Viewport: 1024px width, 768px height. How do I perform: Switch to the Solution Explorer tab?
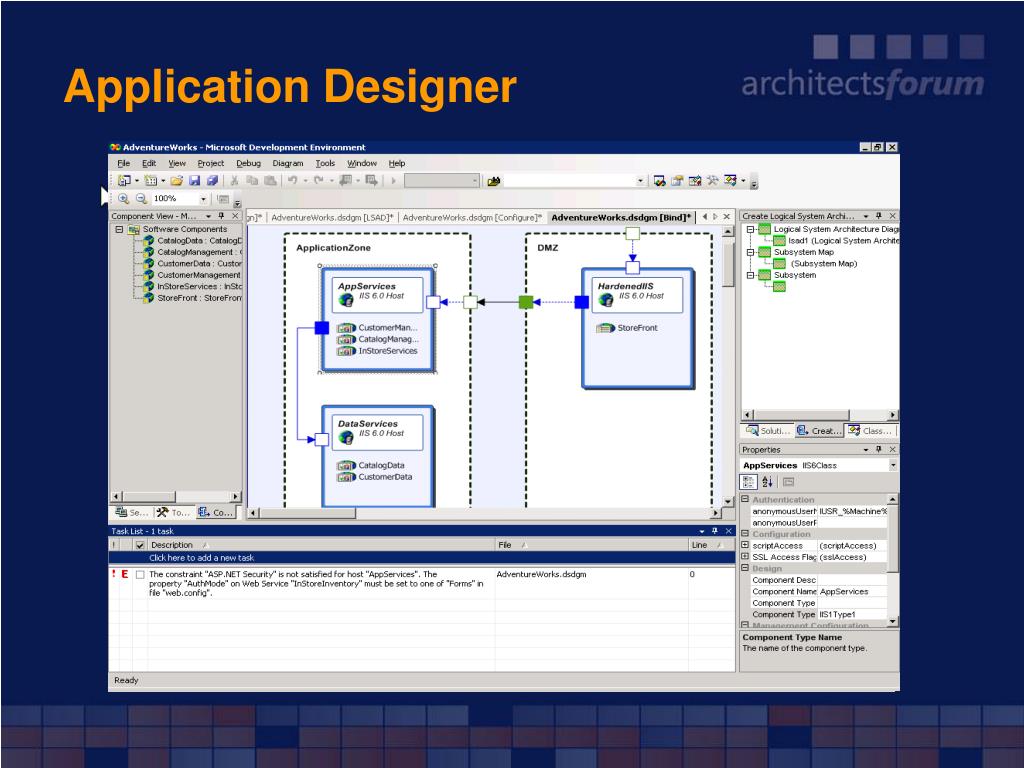coord(768,430)
